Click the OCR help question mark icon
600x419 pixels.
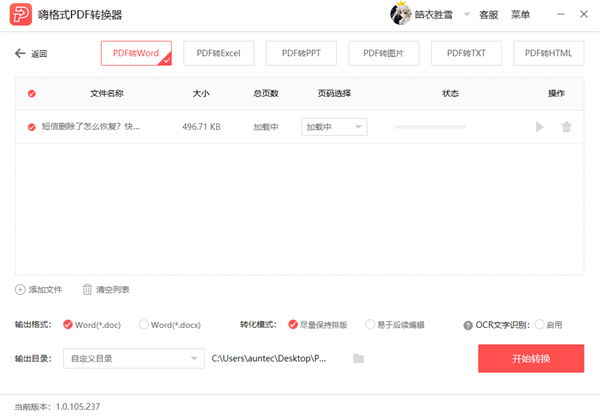tap(467, 325)
